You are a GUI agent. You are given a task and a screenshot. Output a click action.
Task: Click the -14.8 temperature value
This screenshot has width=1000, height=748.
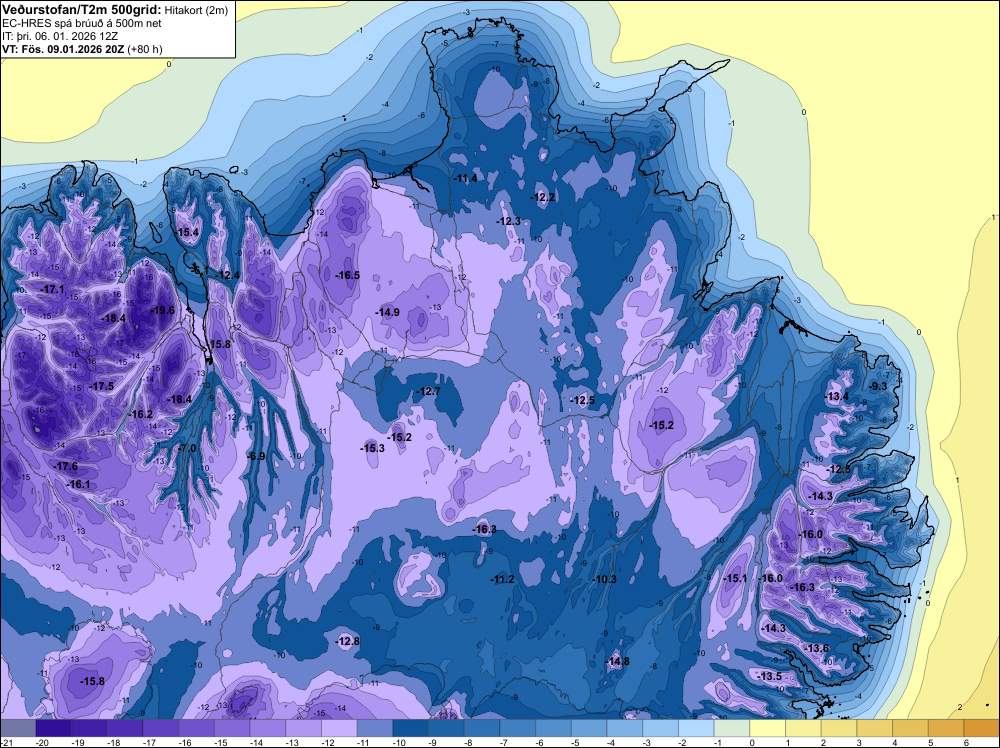tap(617, 661)
